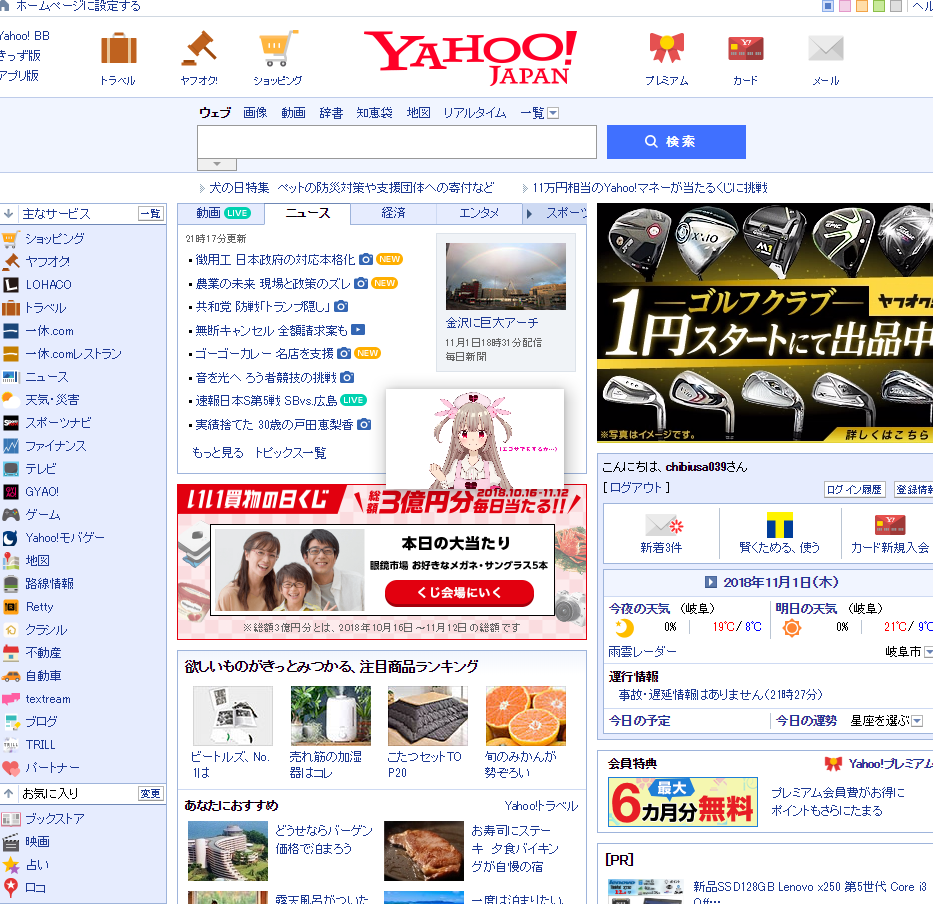This screenshot has width=933, height=904.
Task: Open the Card icon in header
Action: pyautogui.click(x=746, y=49)
